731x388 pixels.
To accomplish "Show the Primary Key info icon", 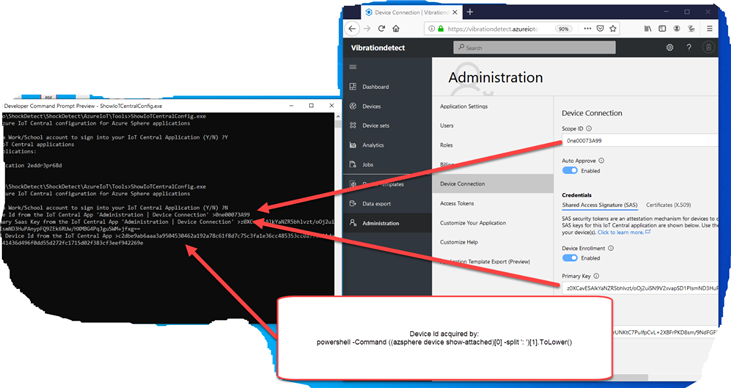I will pyautogui.click(x=596, y=276).
